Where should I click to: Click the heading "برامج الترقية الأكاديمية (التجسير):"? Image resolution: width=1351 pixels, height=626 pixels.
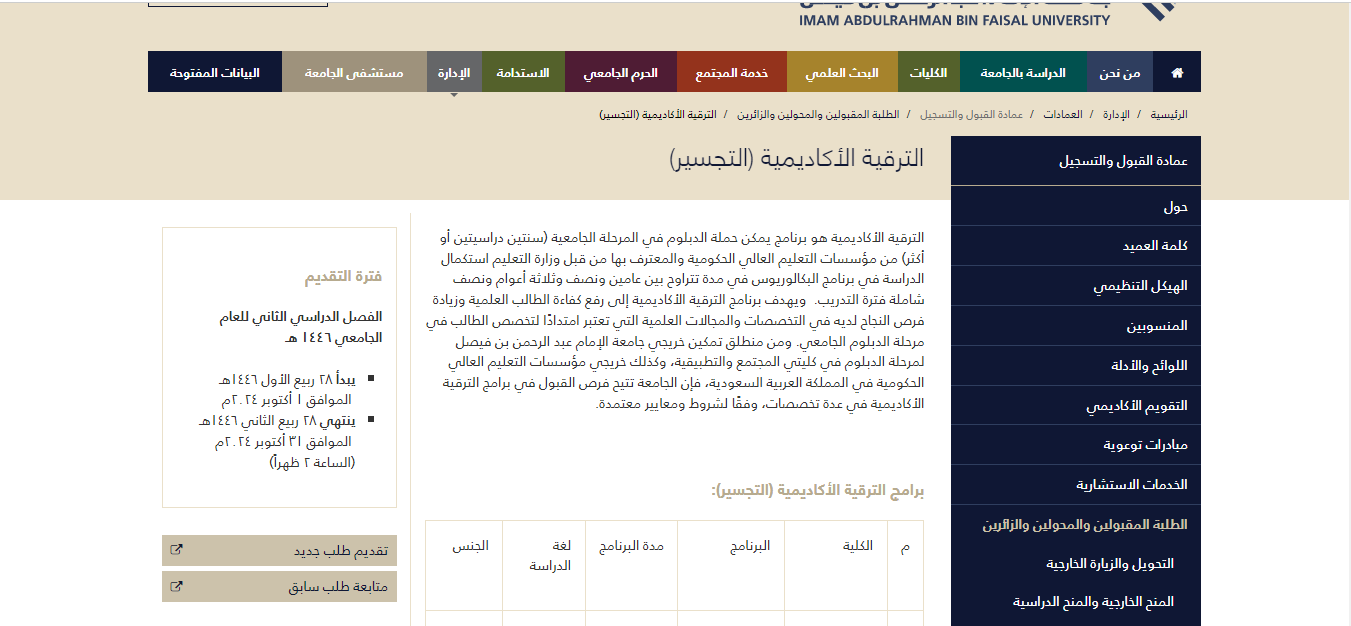pos(817,490)
